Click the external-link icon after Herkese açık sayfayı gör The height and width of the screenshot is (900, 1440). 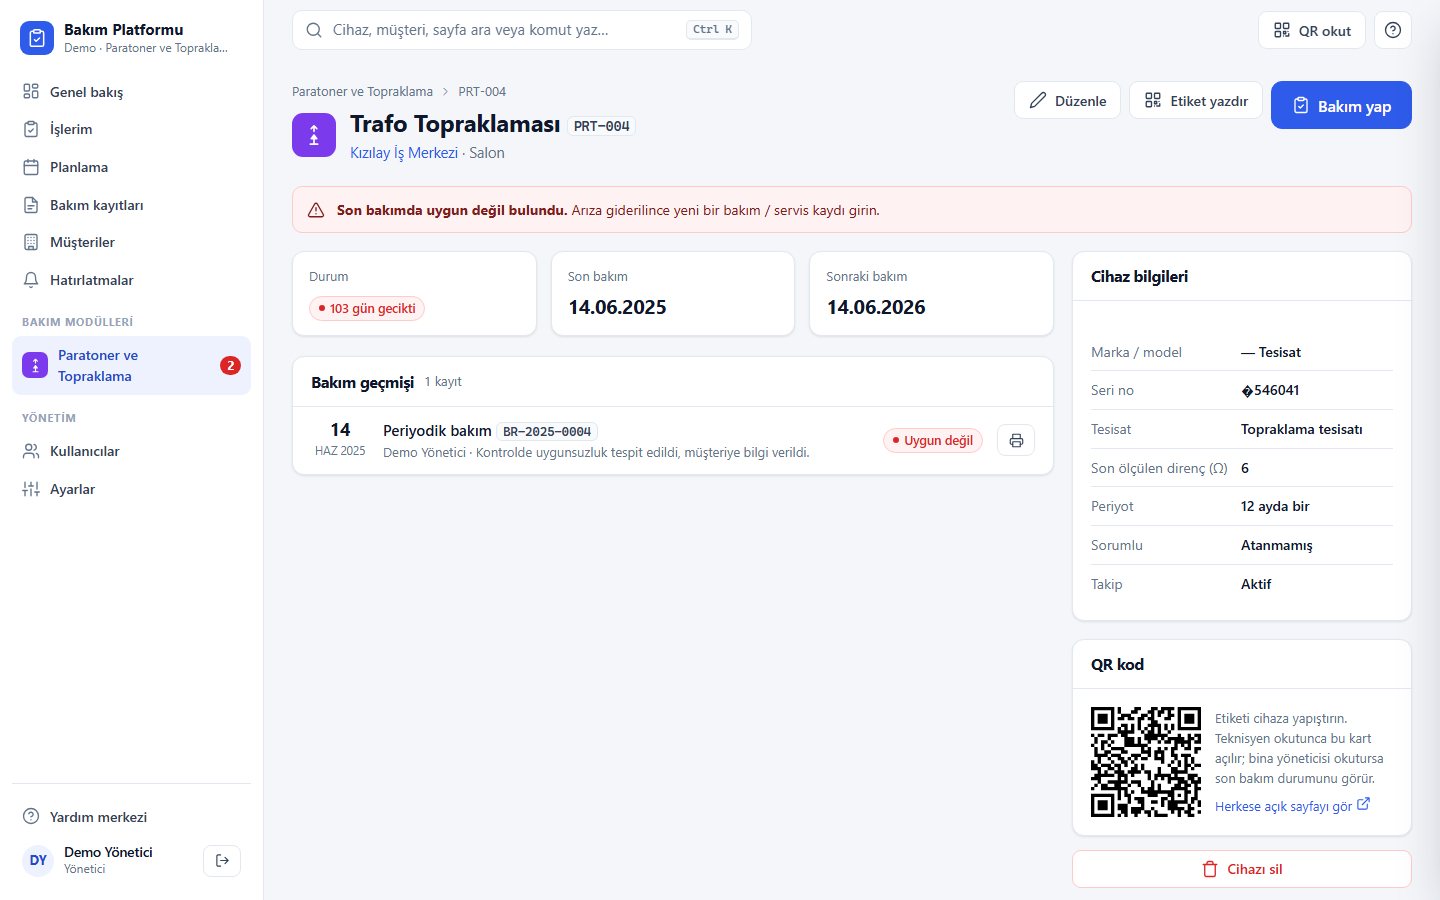[1363, 804]
